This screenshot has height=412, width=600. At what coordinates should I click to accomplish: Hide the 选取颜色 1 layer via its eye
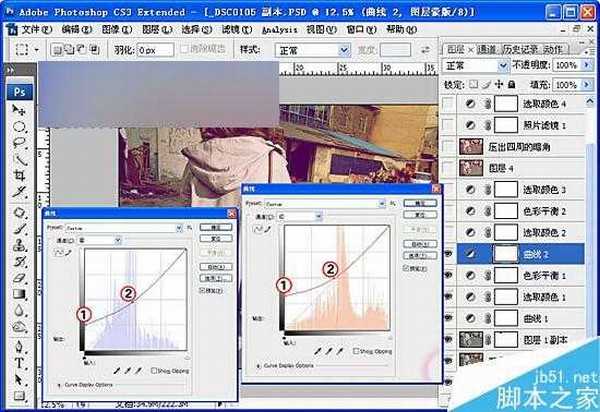(448, 296)
